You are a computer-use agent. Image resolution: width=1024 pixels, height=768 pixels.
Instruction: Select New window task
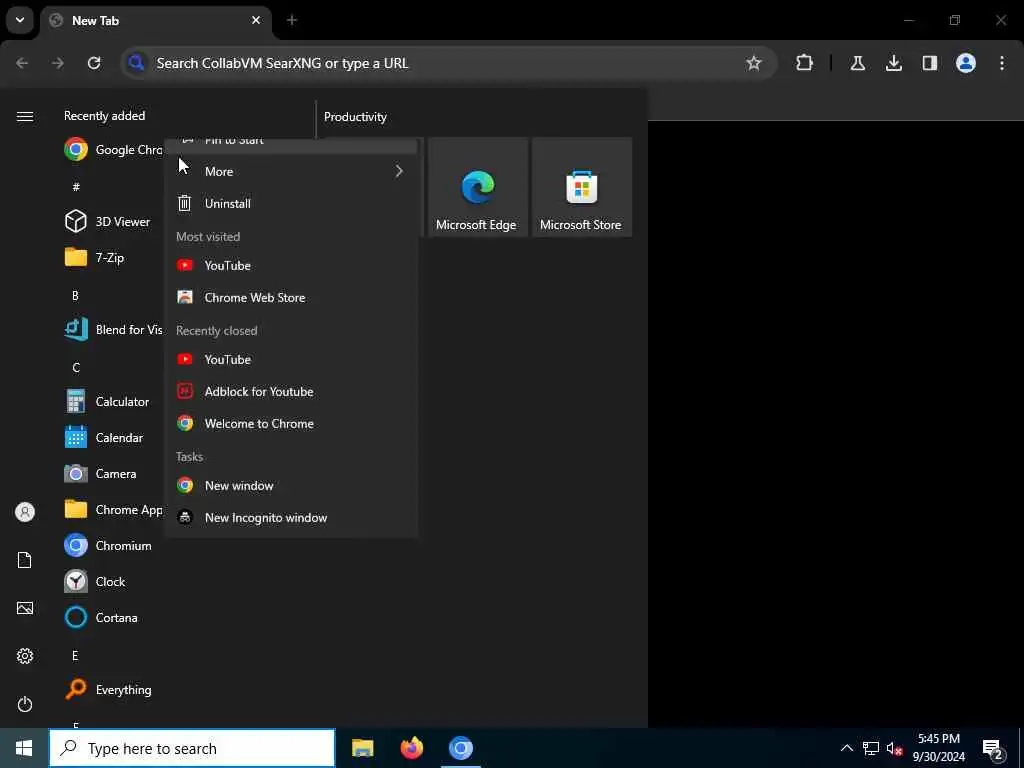coord(291,485)
